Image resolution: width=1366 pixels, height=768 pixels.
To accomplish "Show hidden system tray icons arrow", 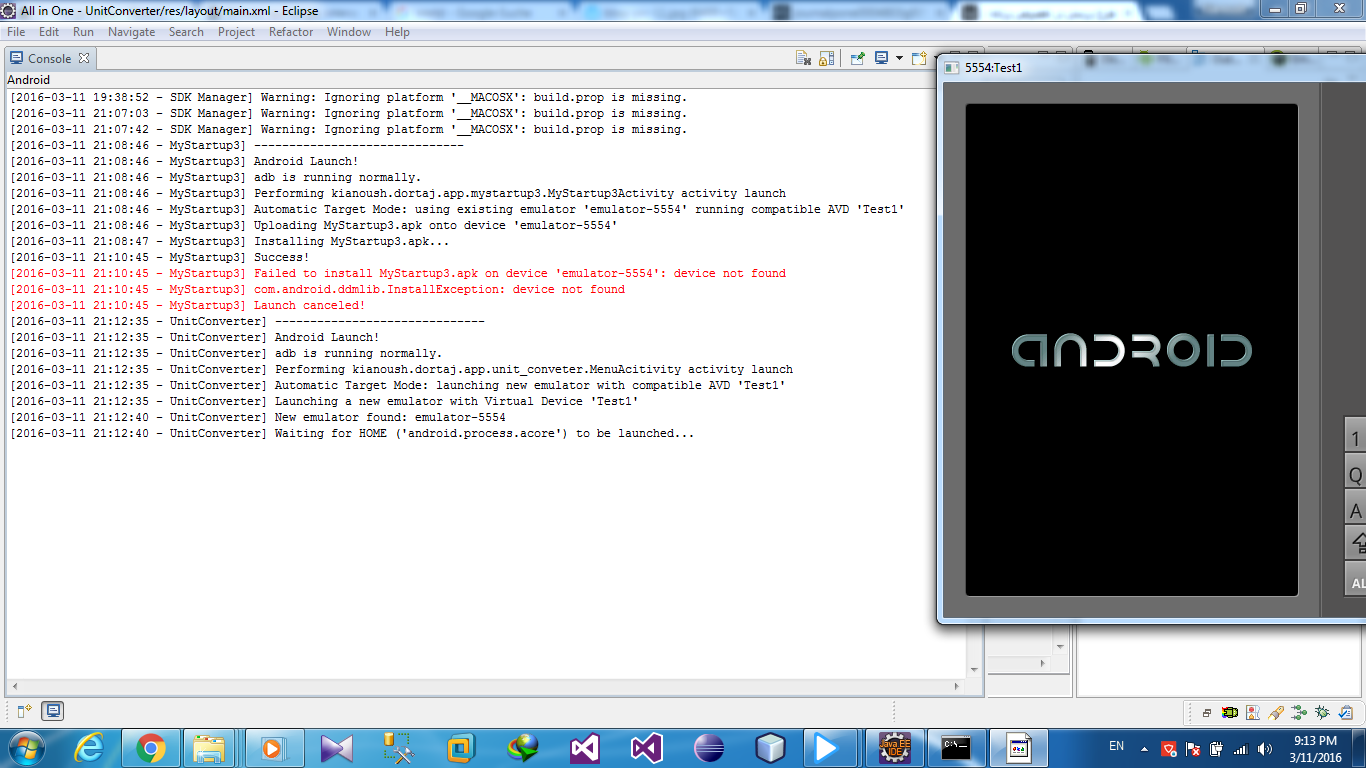I will pyautogui.click(x=1144, y=748).
